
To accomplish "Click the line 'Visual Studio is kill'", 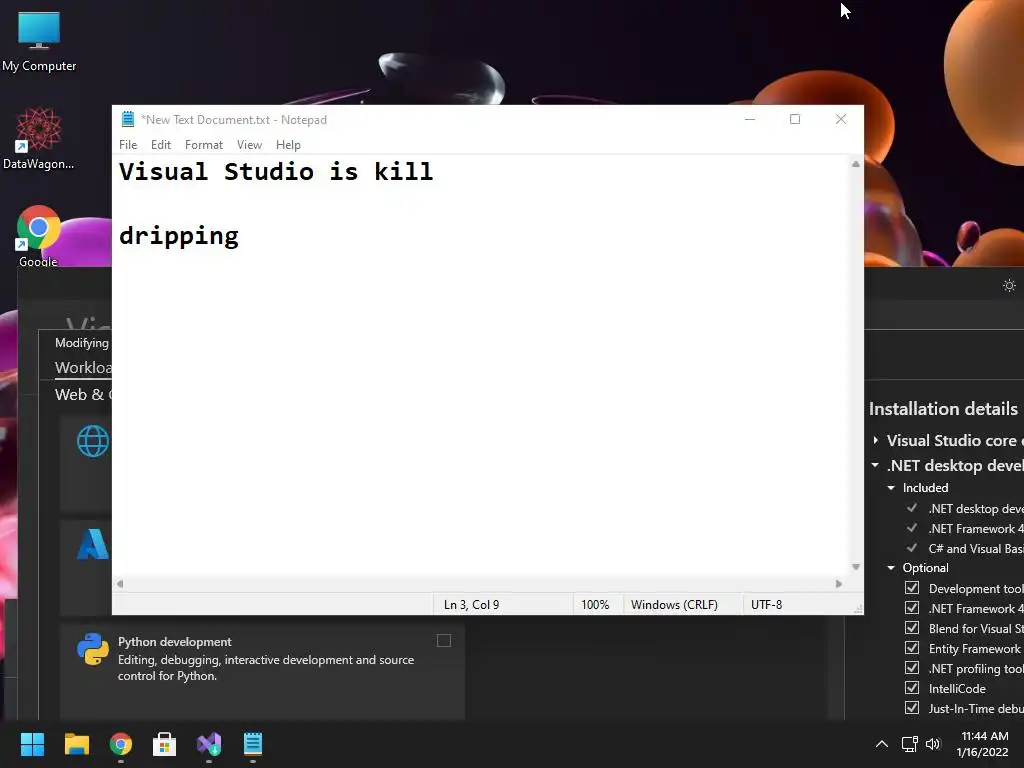I will (x=276, y=172).
